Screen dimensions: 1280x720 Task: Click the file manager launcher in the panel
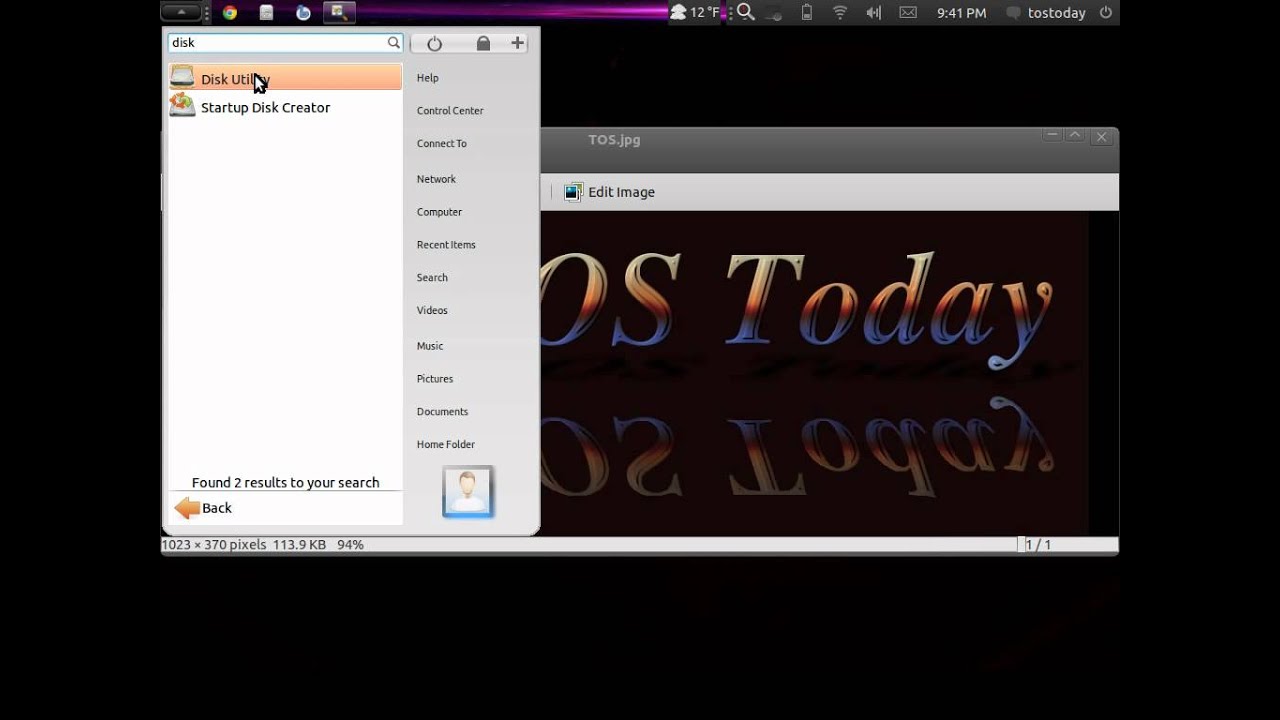(x=266, y=13)
